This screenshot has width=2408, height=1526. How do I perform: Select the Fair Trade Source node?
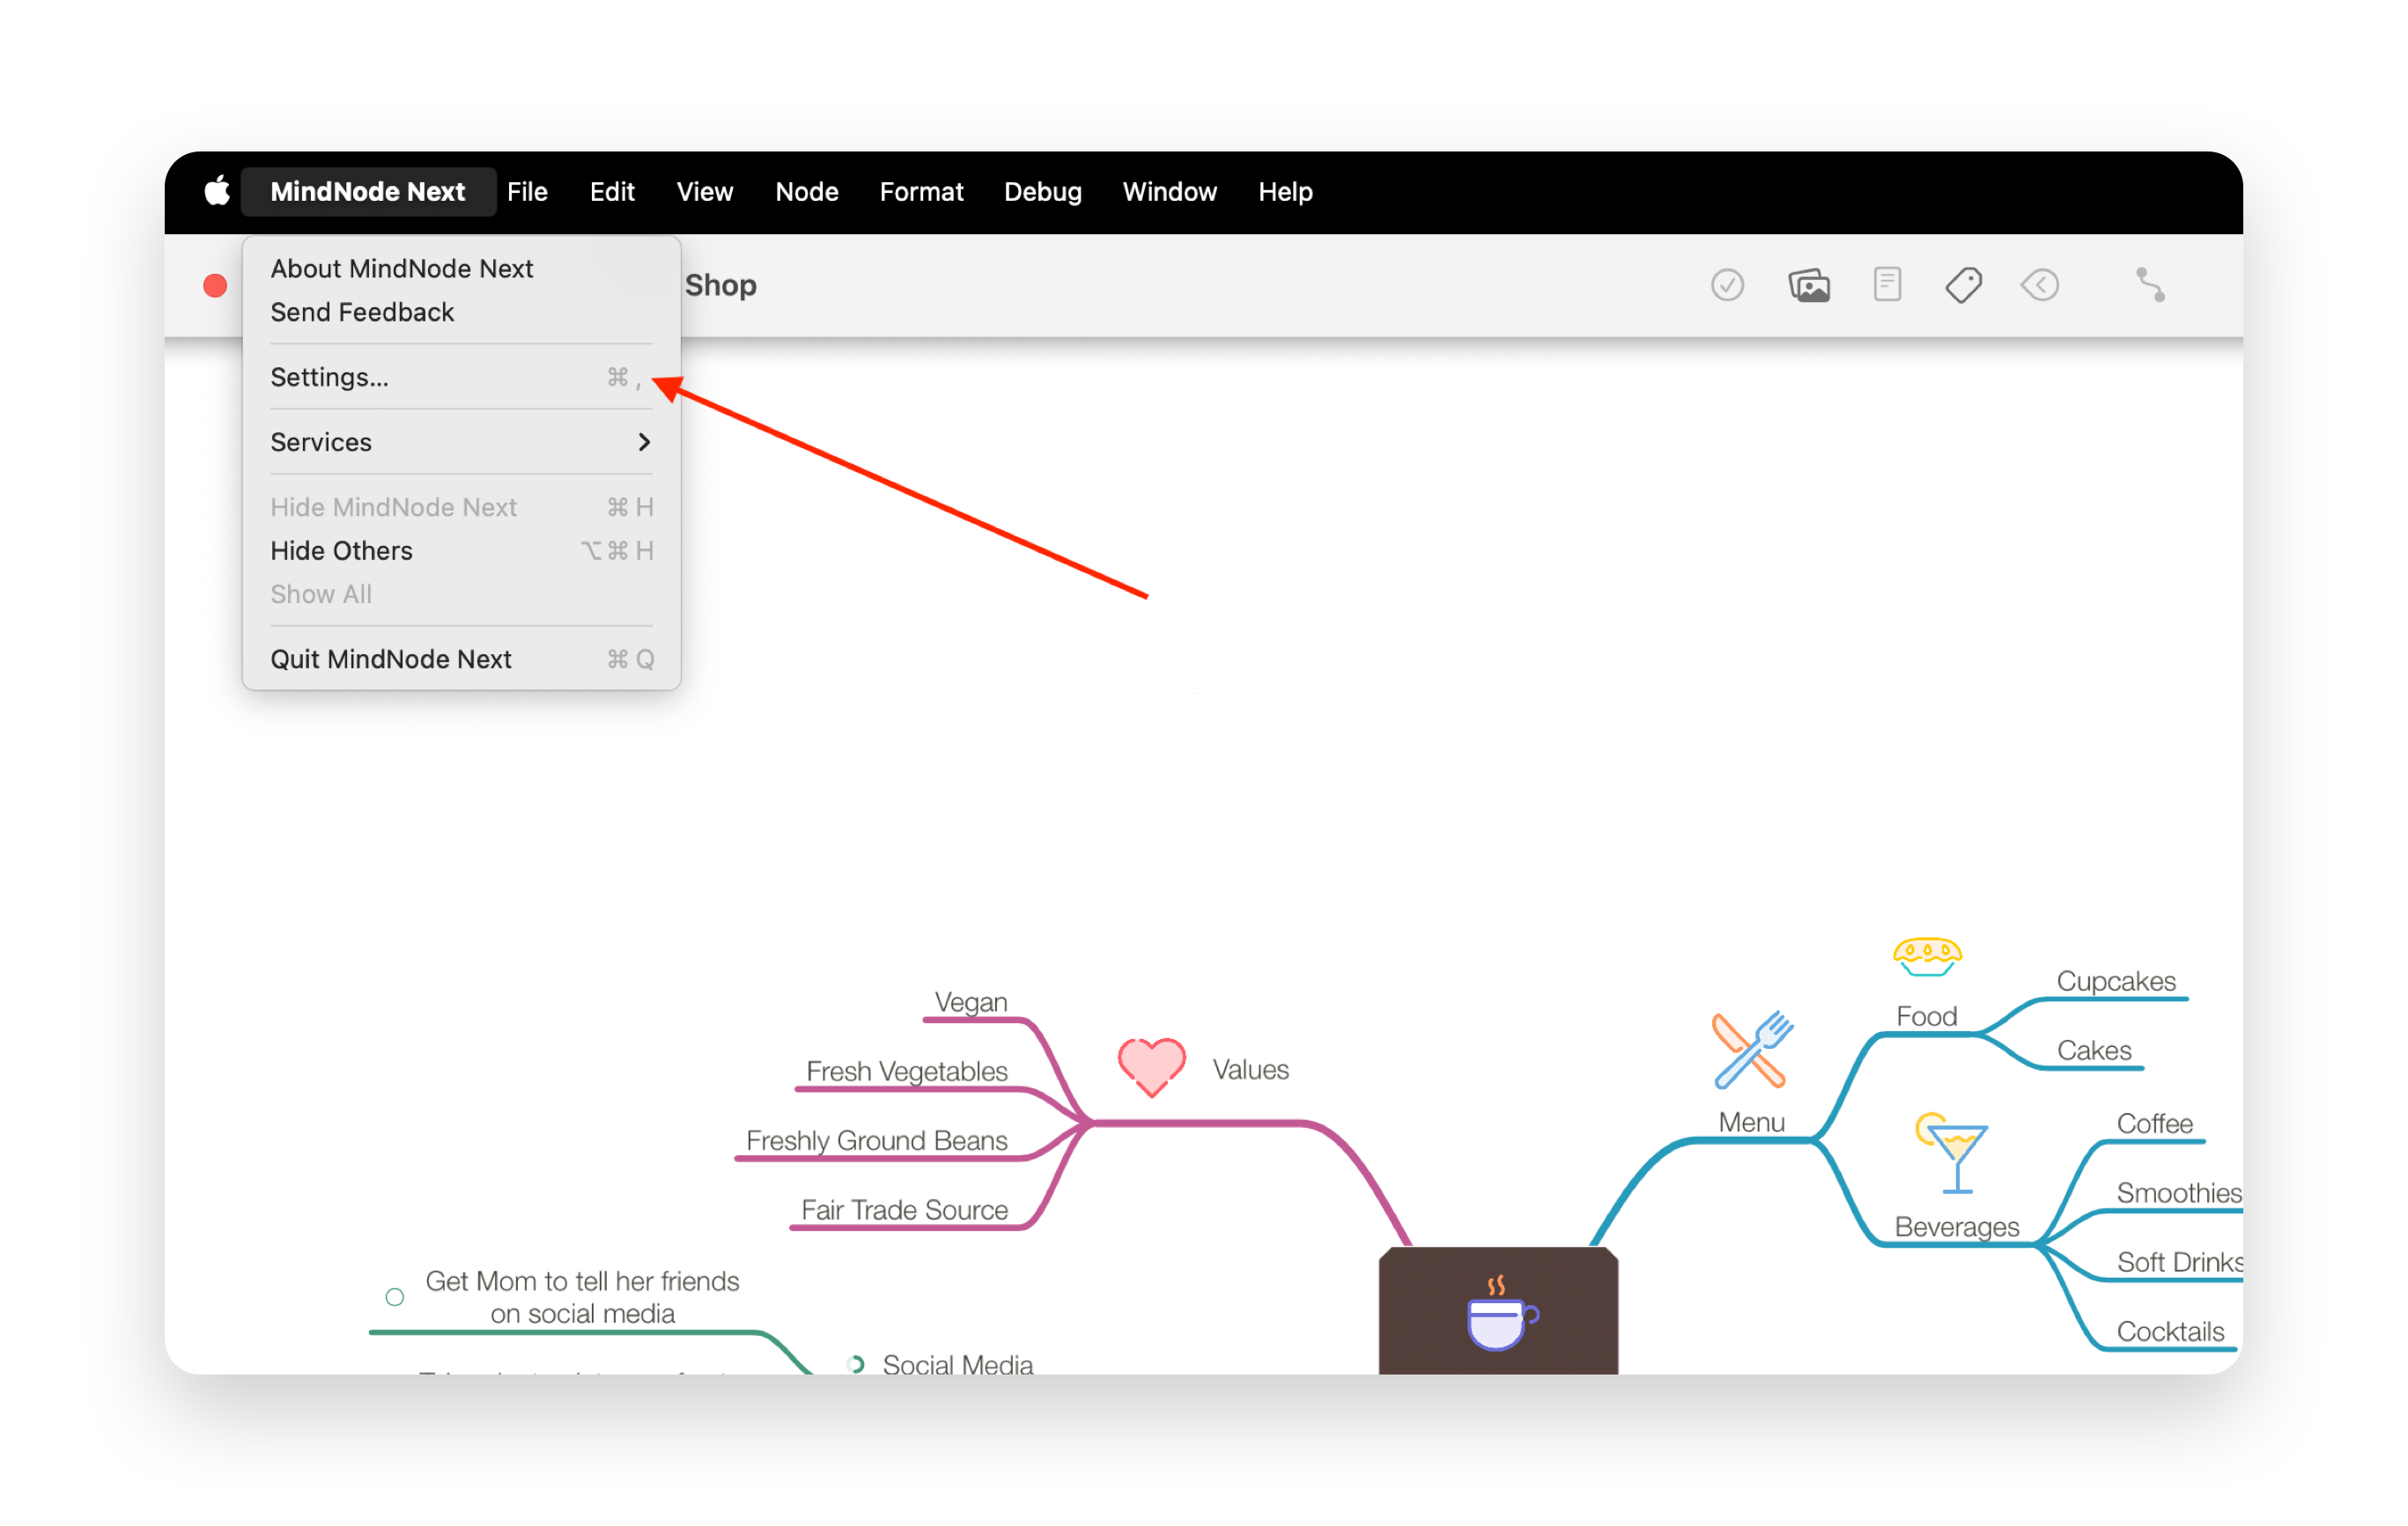click(904, 1210)
